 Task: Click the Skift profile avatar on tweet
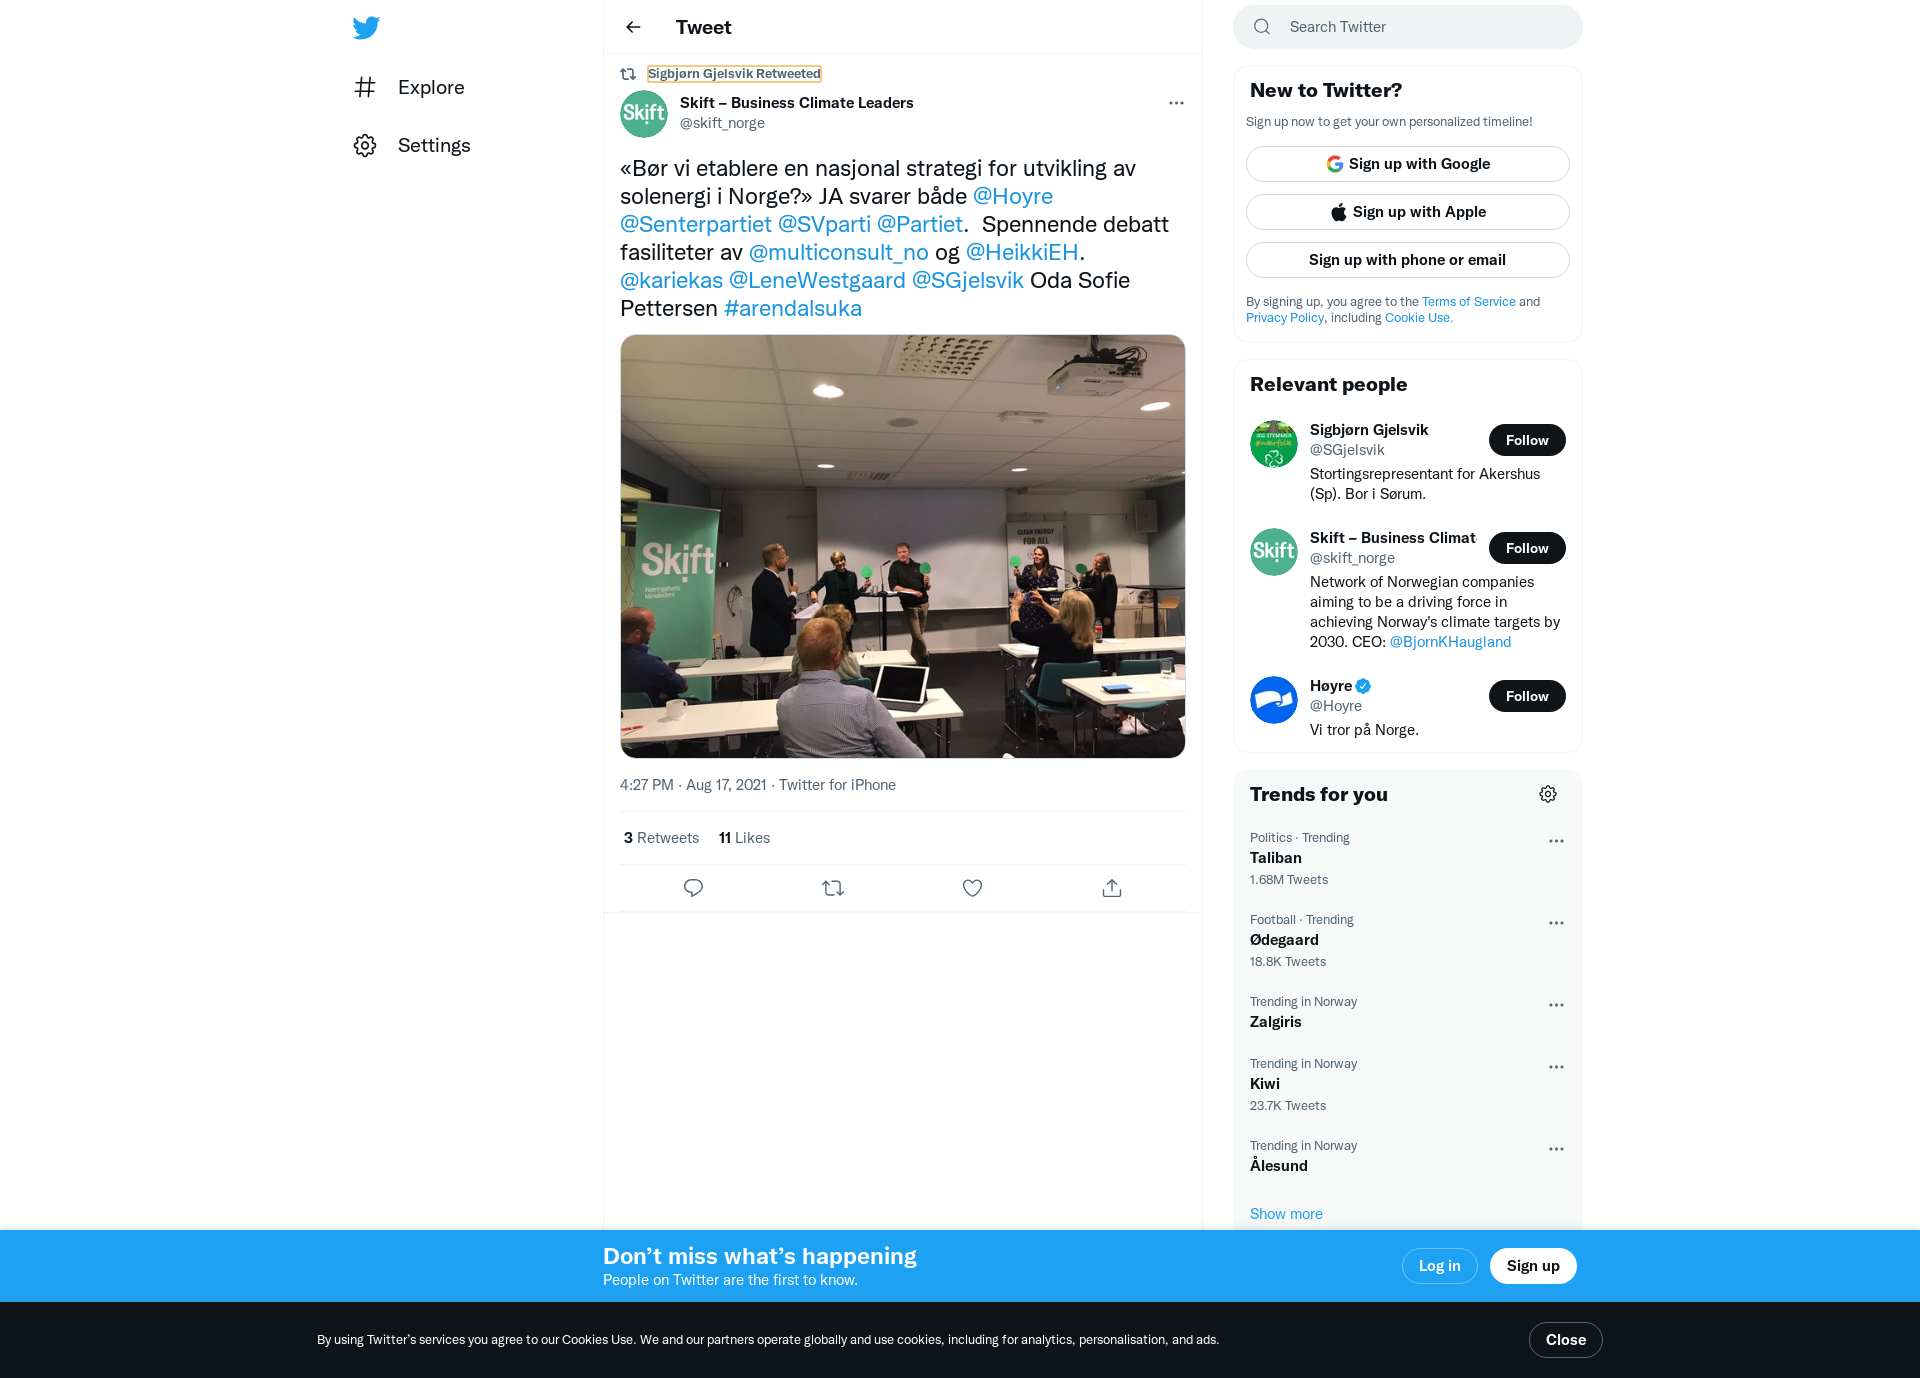pyautogui.click(x=644, y=113)
